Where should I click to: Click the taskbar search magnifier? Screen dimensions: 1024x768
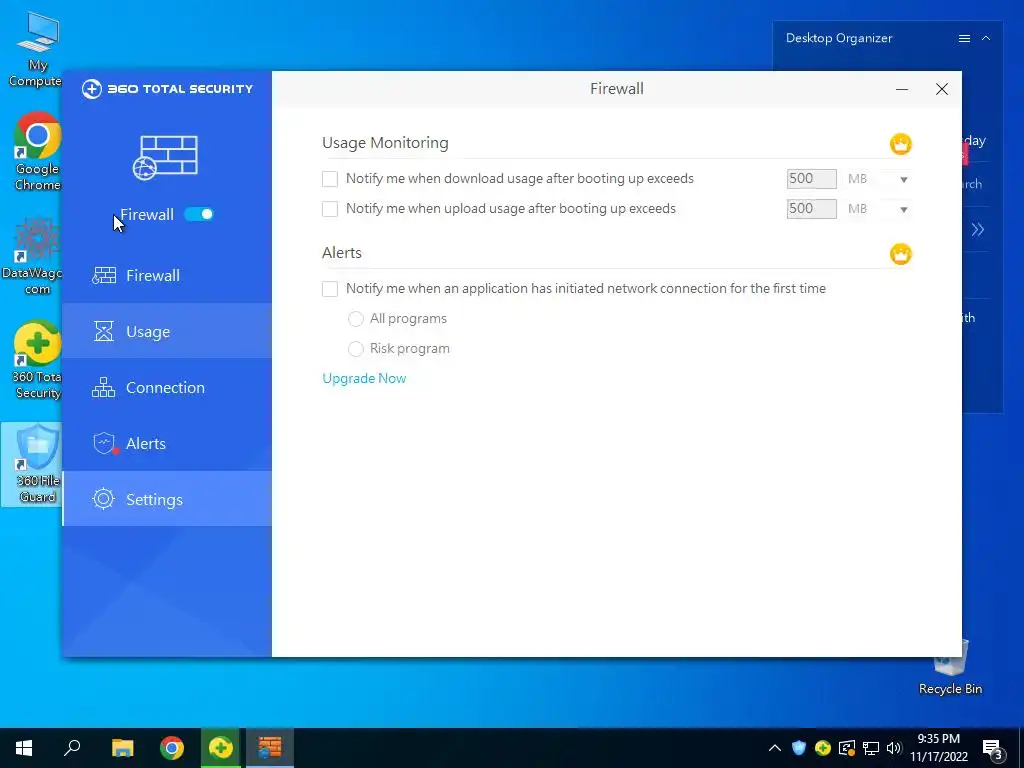72,748
